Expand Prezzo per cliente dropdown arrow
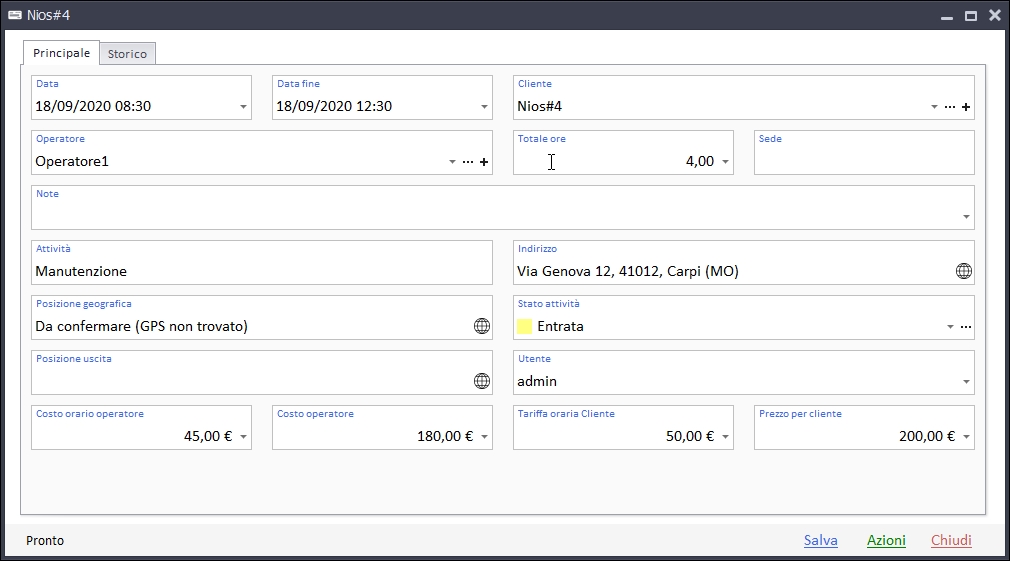Image resolution: width=1010 pixels, height=561 pixels. coord(967,437)
